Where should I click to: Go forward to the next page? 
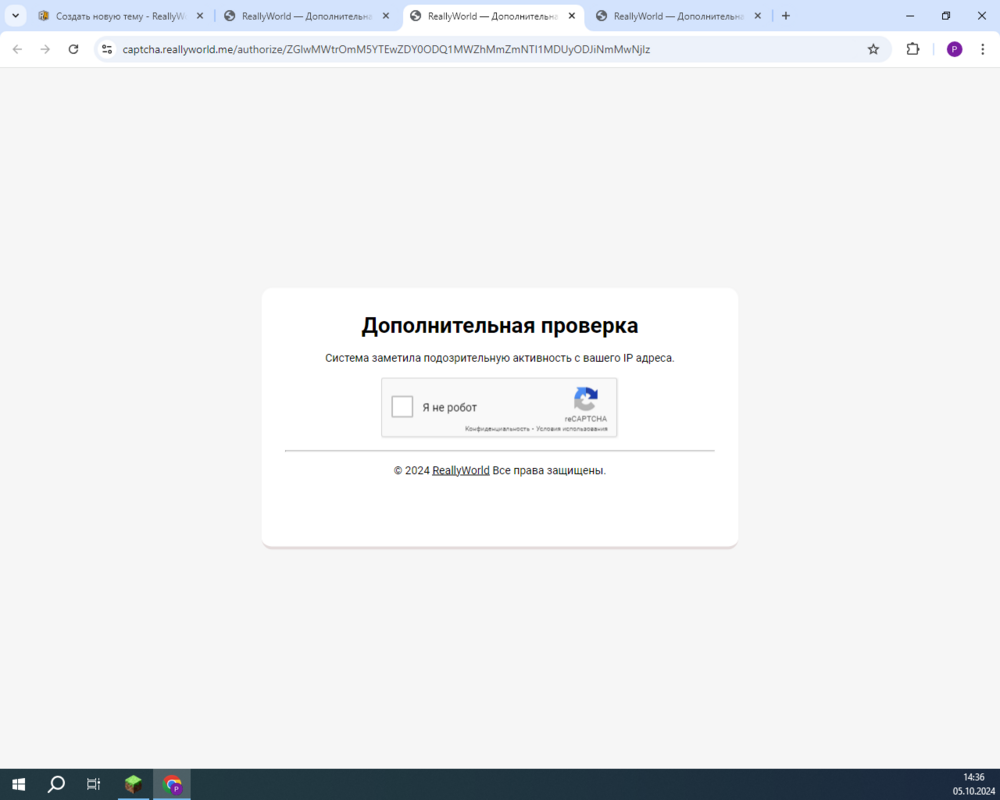(45, 49)
